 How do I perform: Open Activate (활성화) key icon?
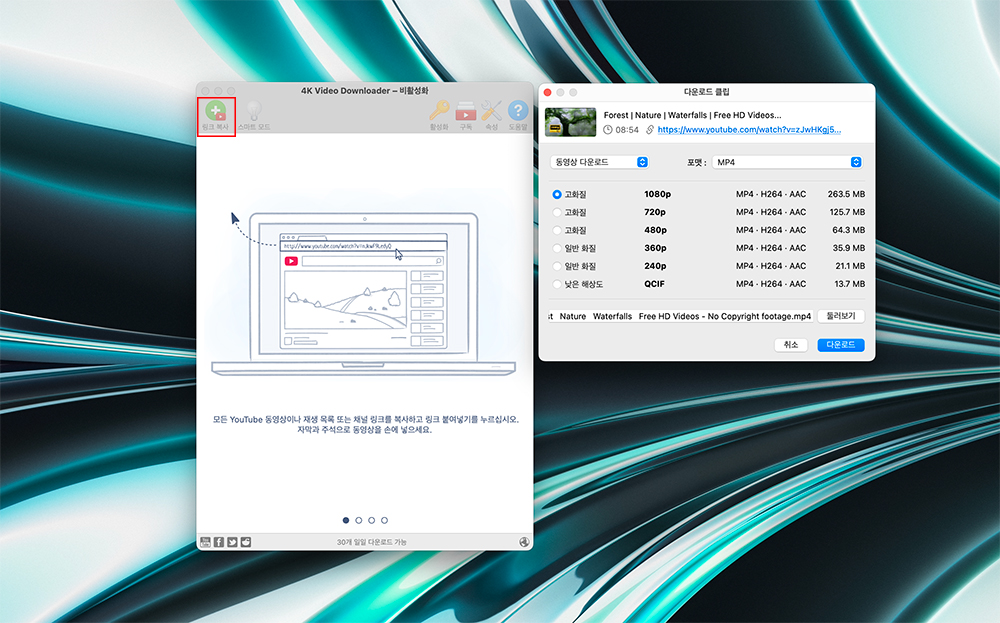[439, 110]
